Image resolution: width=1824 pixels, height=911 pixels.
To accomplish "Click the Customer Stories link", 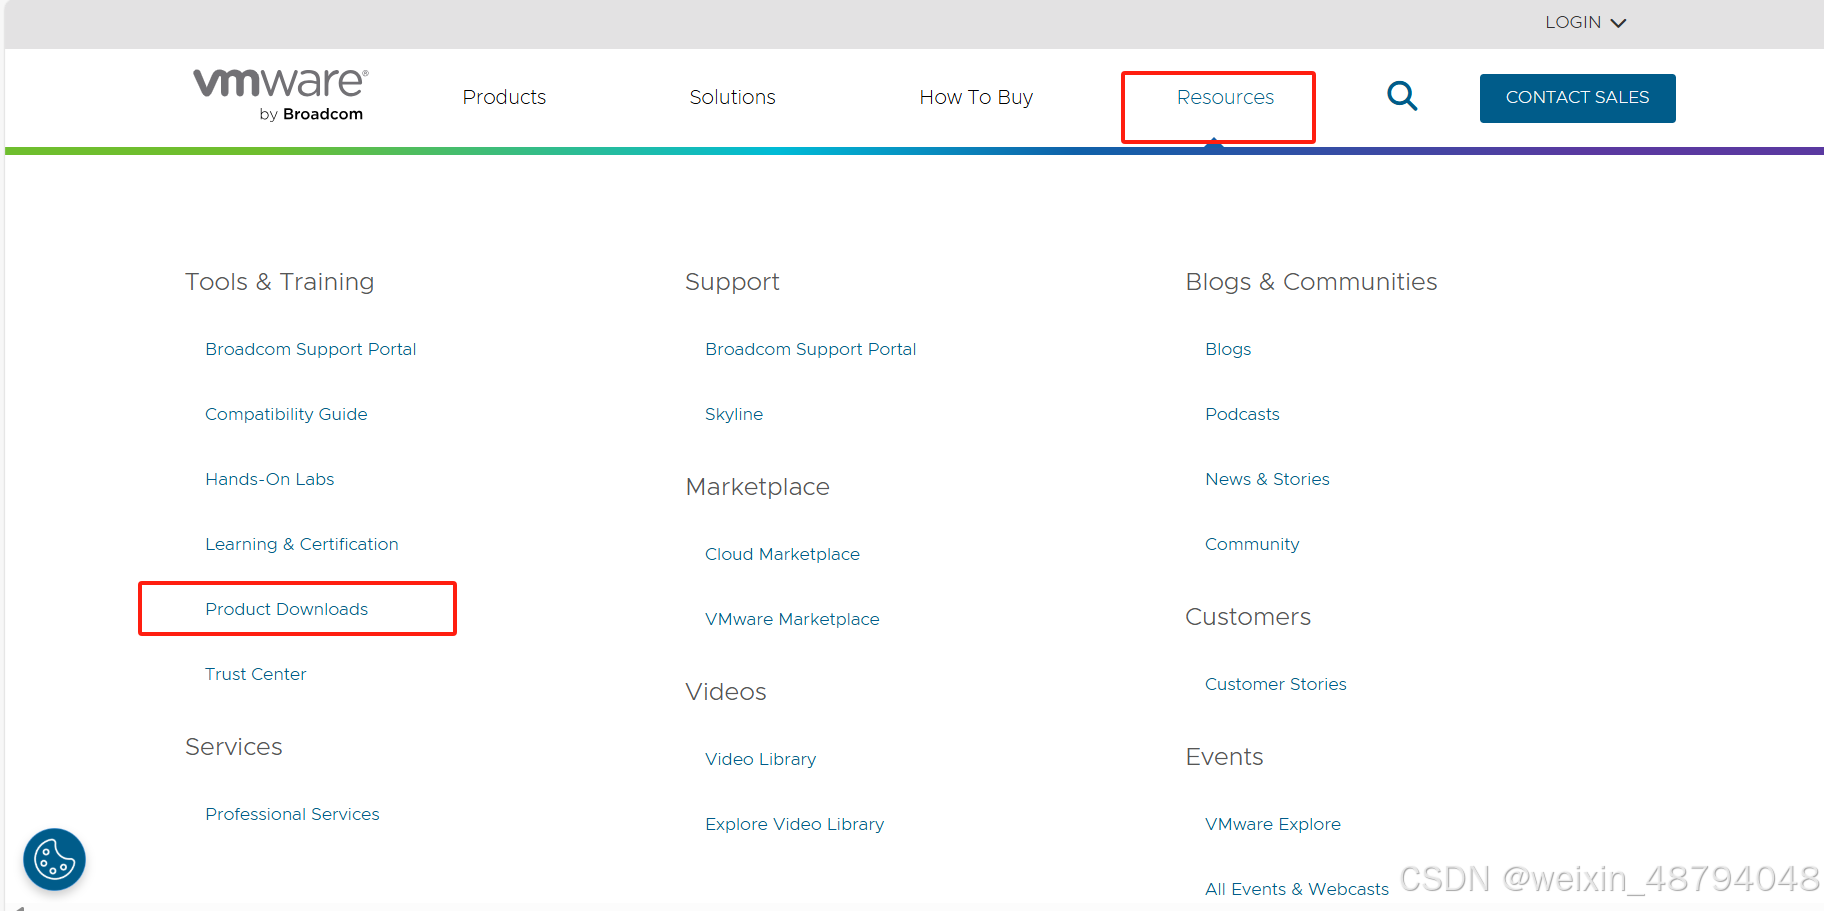I will coord(1275,684).
